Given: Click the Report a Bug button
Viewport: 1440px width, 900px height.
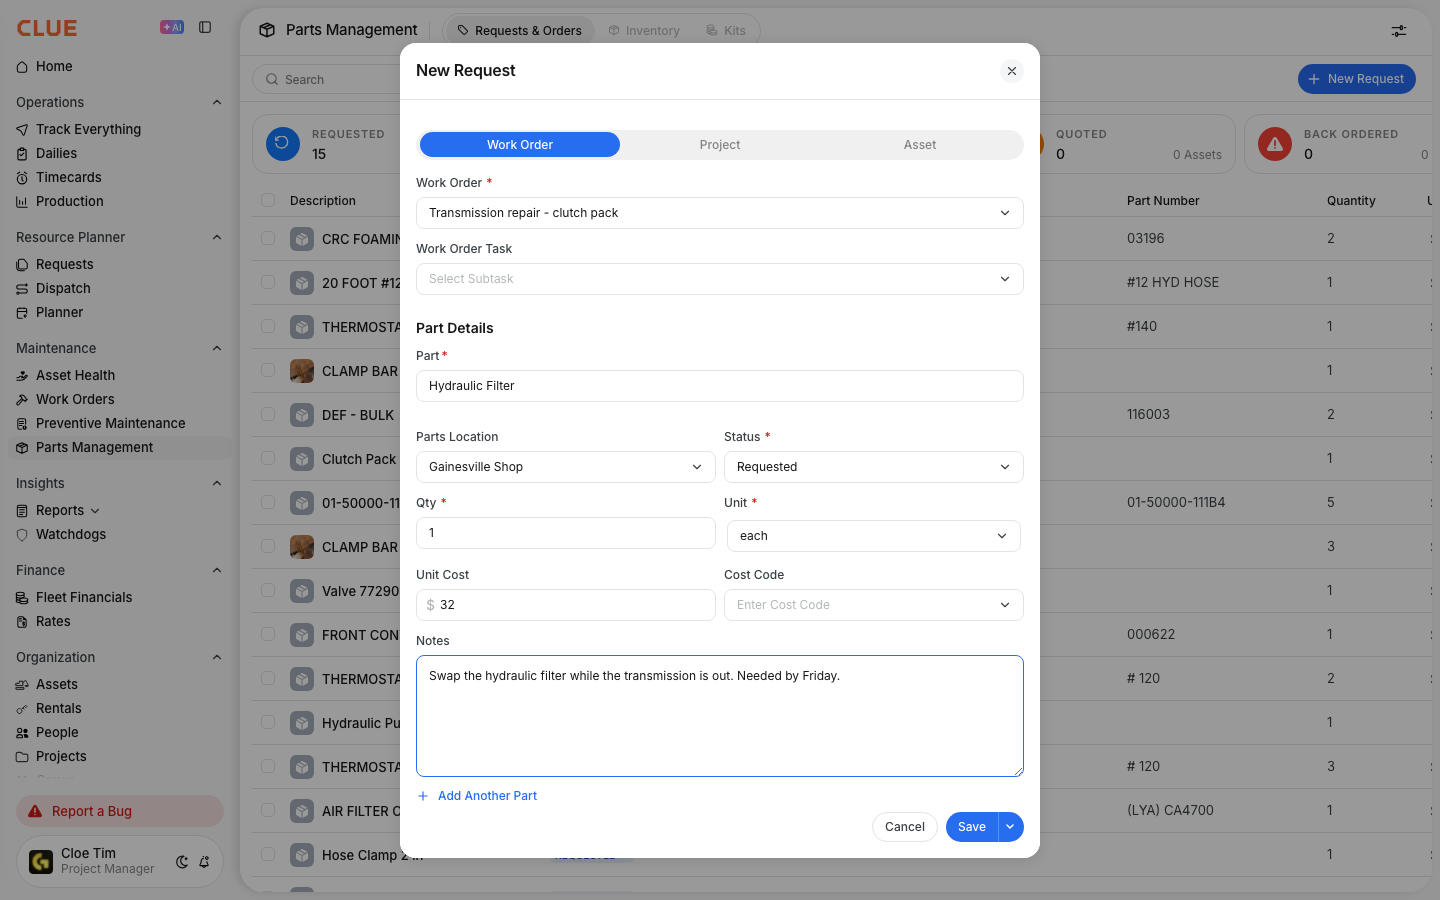Looking at the screenshot, I should (120, 811).
